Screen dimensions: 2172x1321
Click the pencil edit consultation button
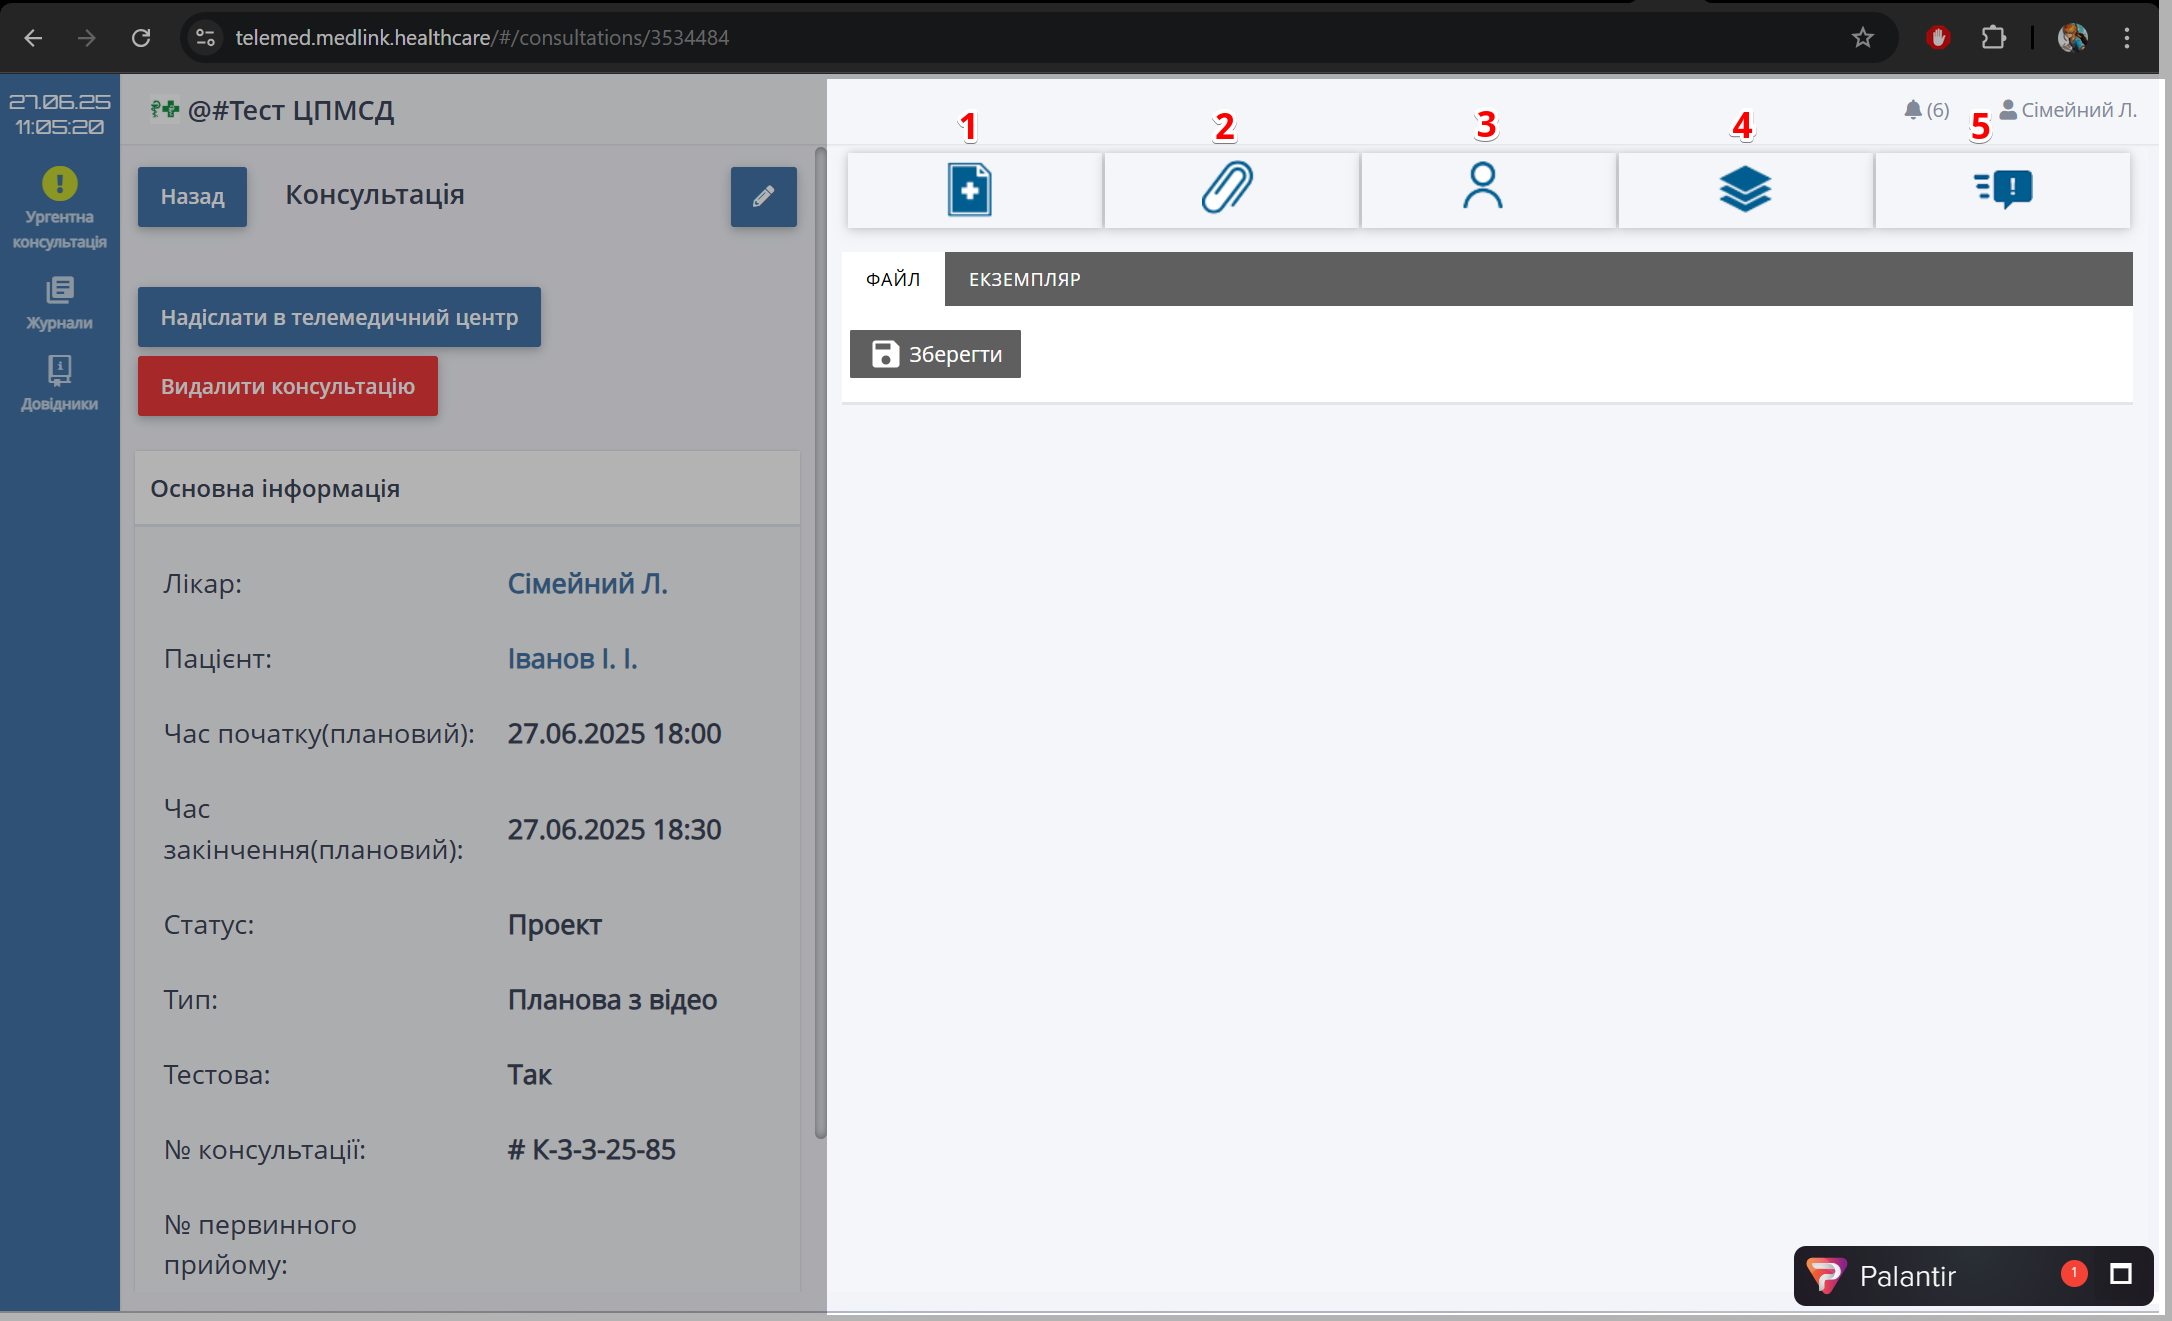(763, 197)
